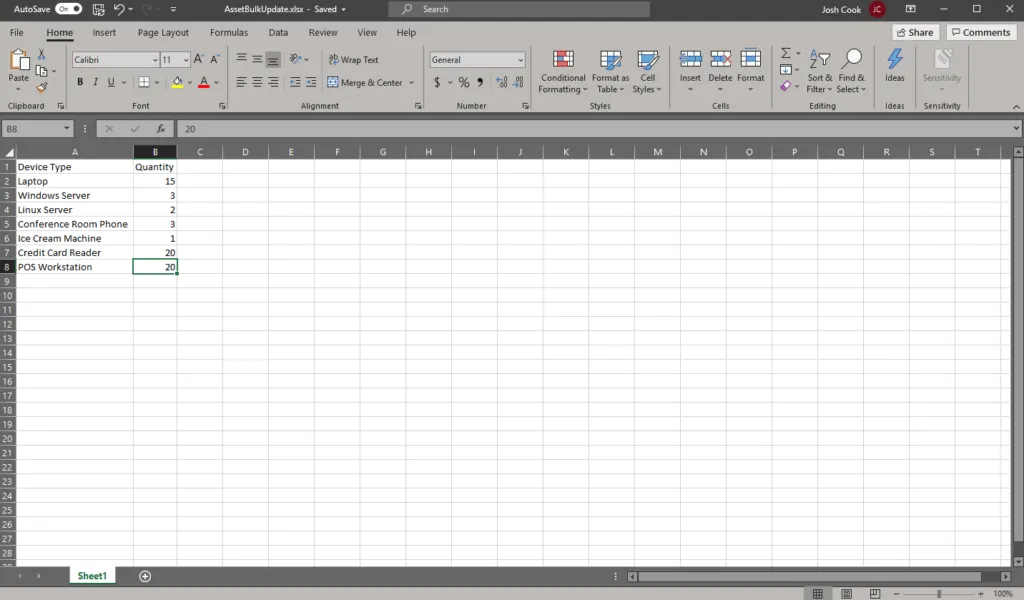Click the Undo arrow in title bar
This screenshot has height=600, width=1024.
coord(120,9)
